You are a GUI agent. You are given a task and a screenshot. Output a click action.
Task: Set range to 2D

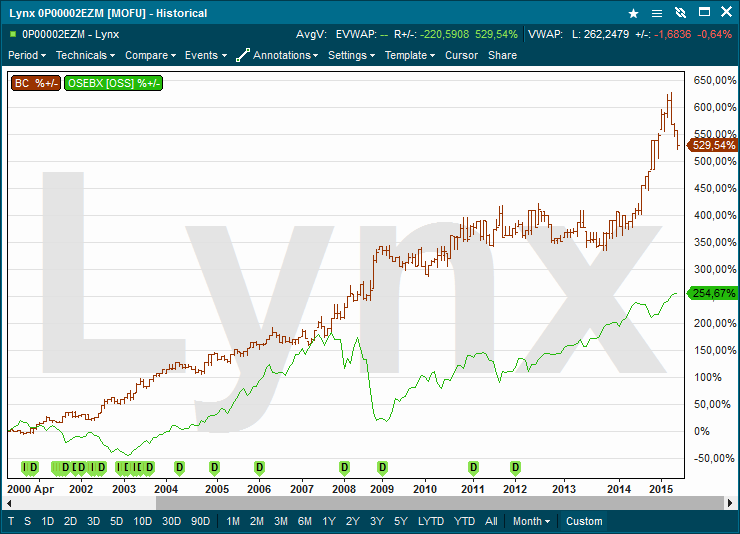tap(70, 521)
